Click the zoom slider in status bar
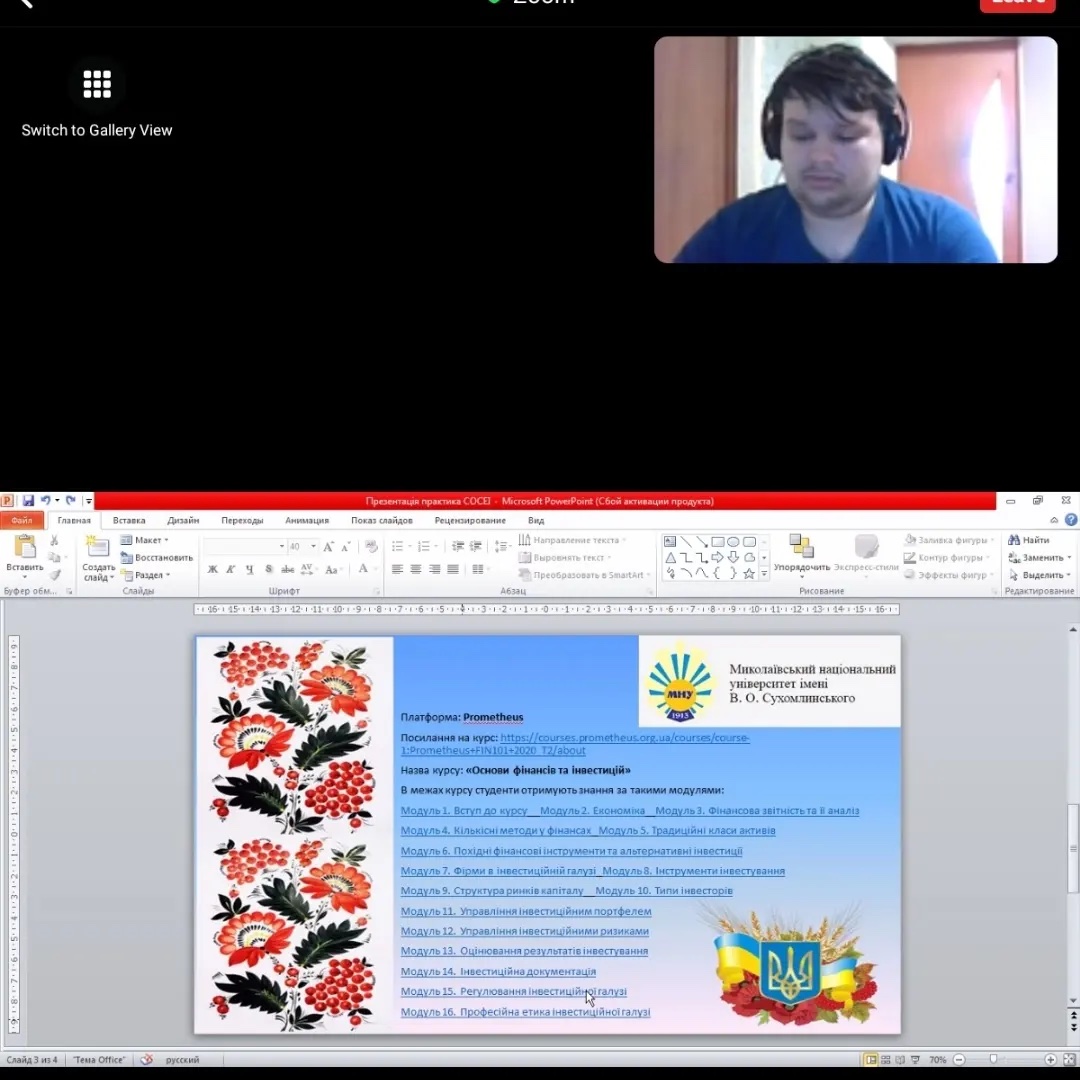The image size is (1080, 1080). coord(993,1059)
